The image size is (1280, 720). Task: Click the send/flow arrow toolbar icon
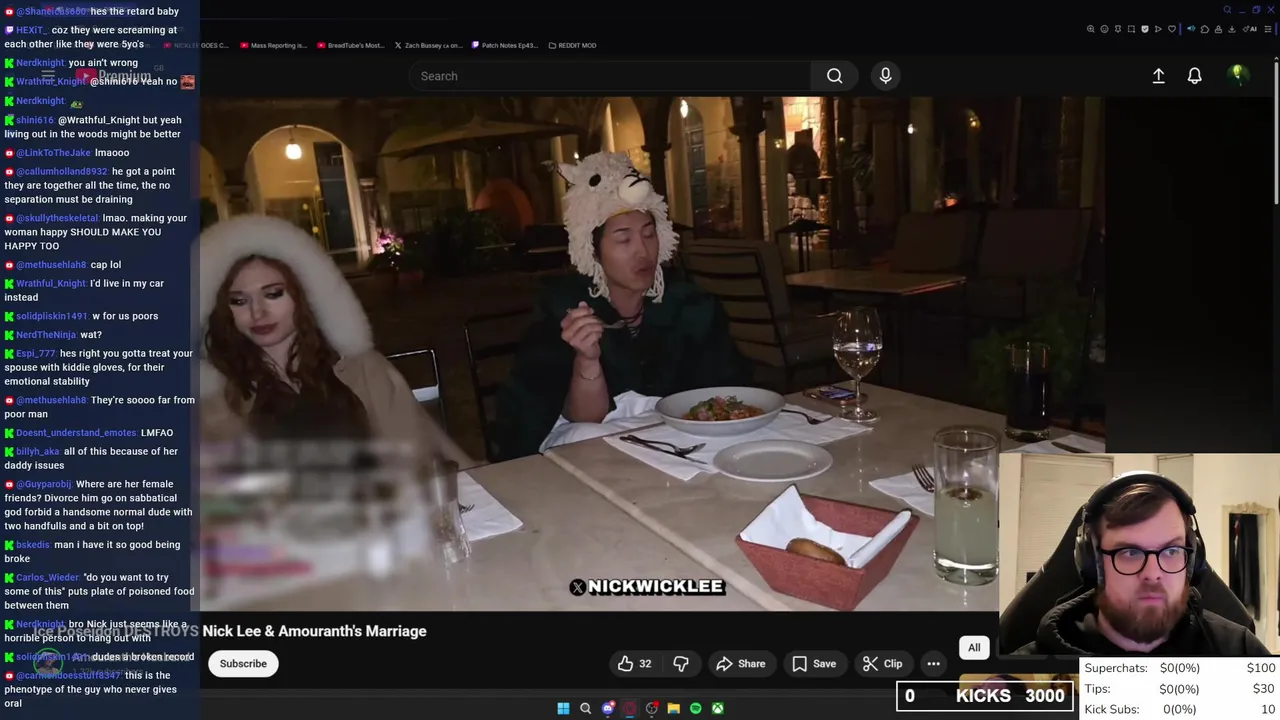click(1158, 29)
